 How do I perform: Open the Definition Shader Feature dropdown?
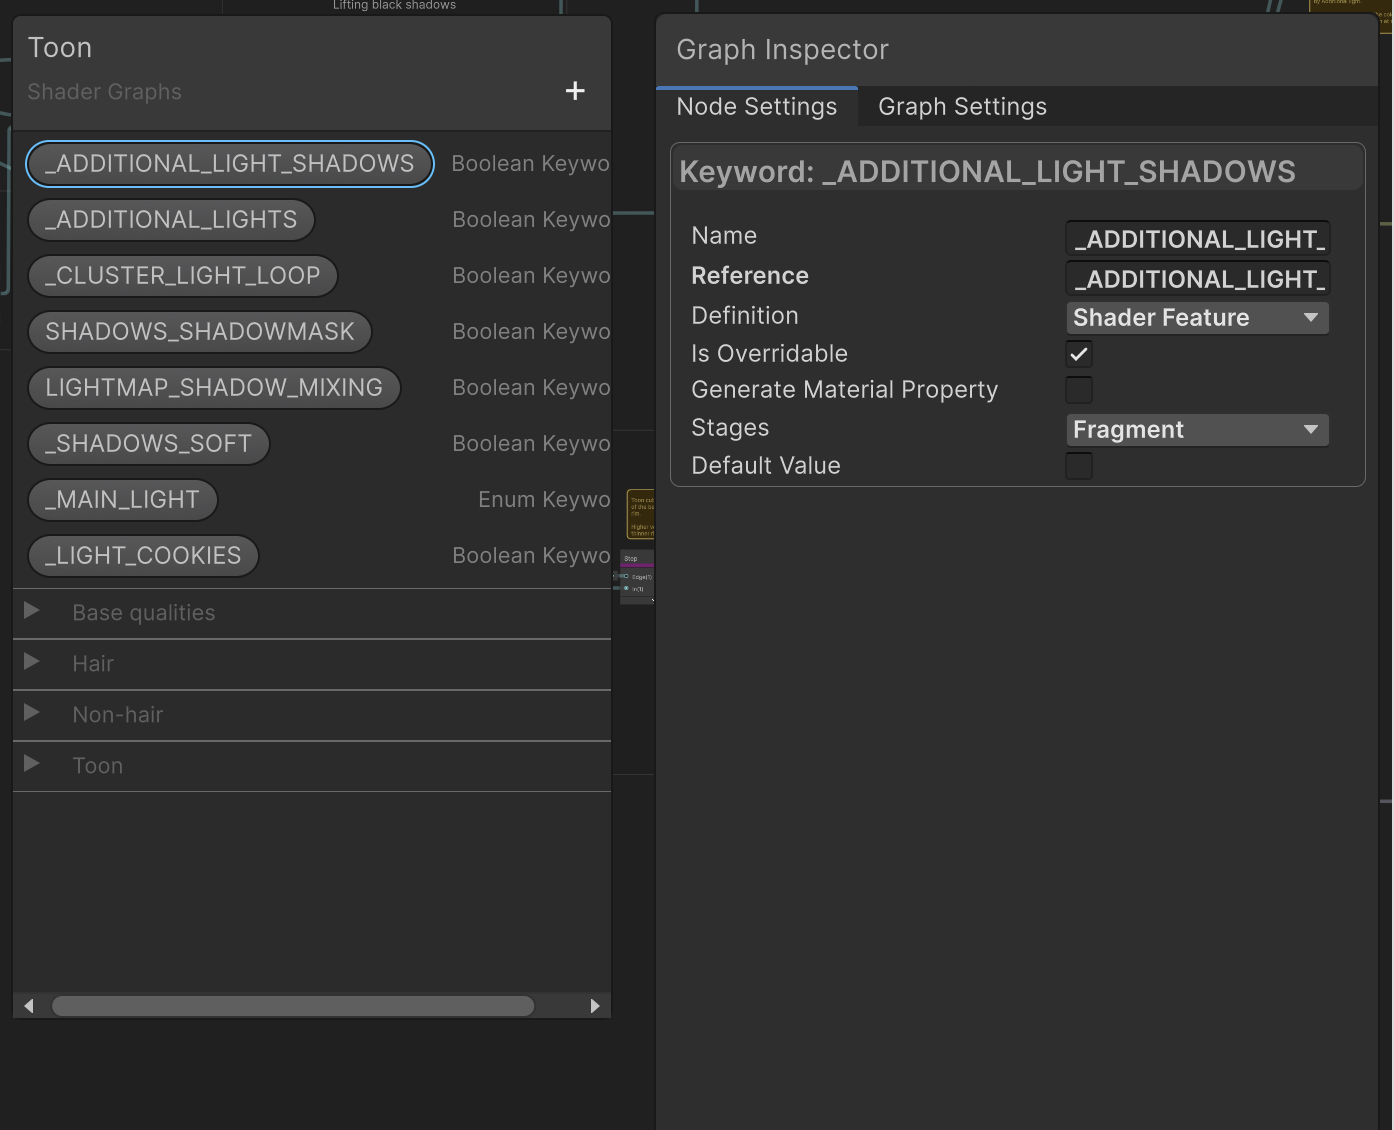(1197, 317)
